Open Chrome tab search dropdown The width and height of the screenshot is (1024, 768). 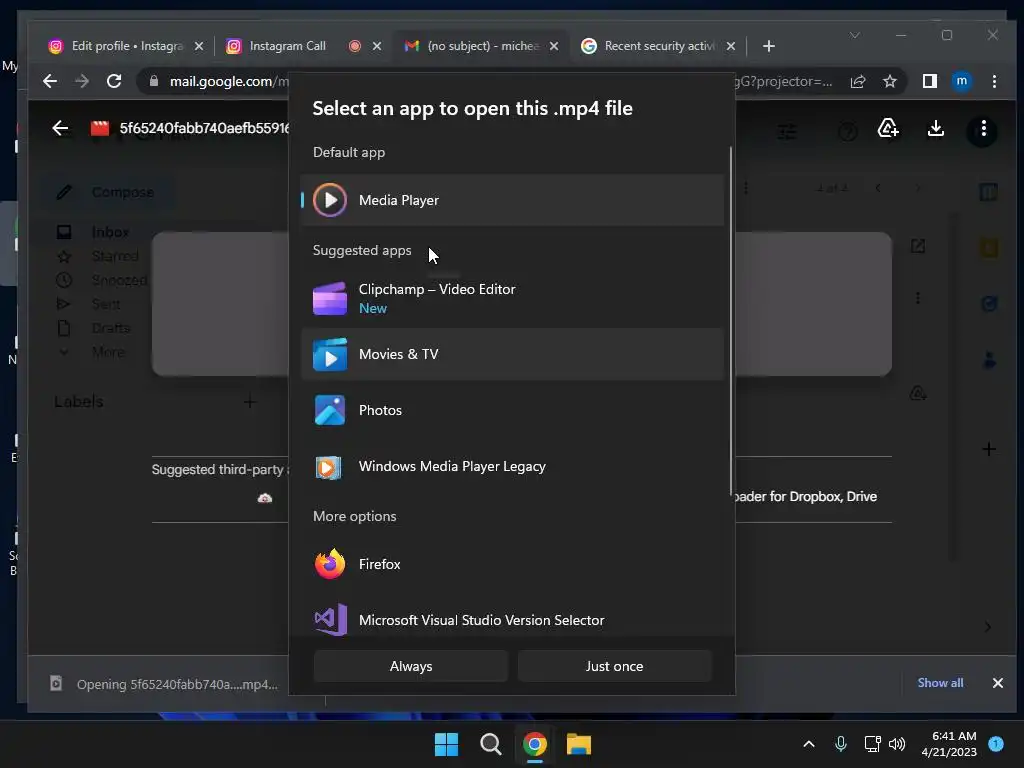point(854,35)
